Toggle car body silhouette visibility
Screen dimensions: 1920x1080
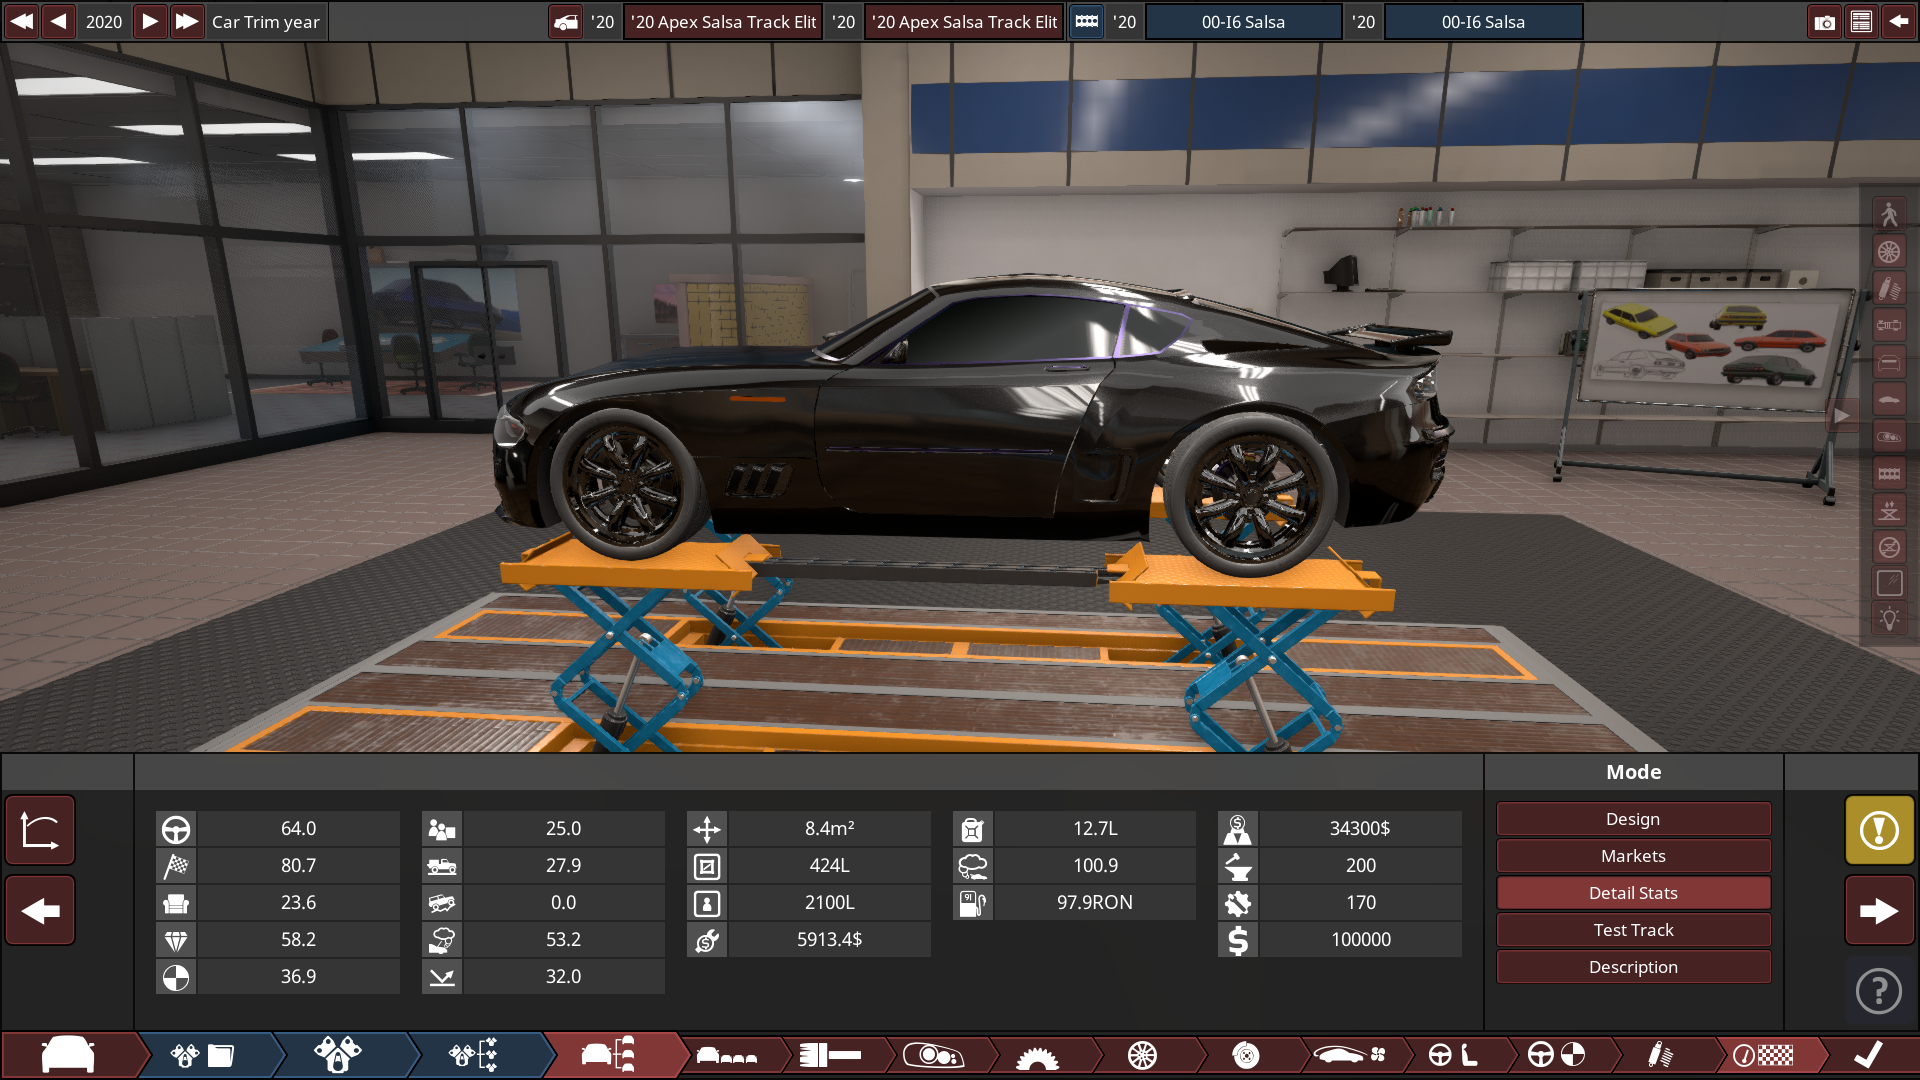(1889, 399)
